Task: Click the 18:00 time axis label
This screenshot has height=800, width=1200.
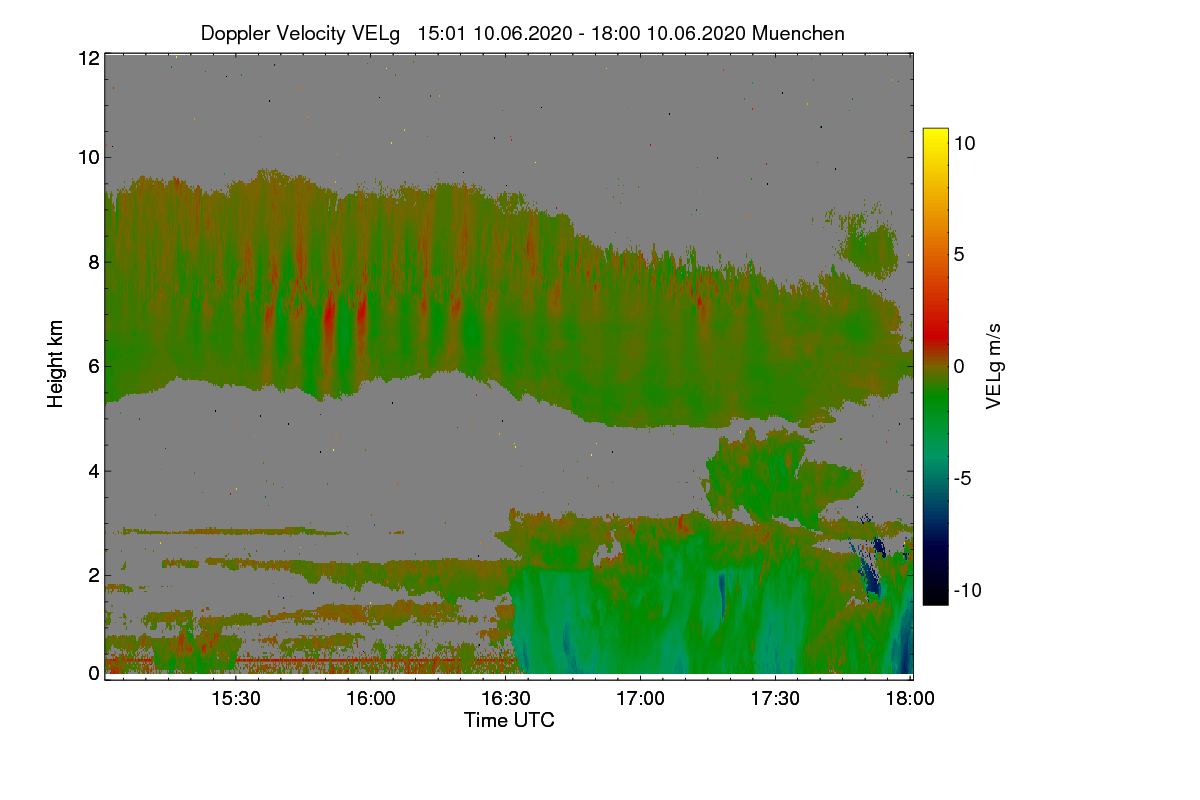Action: click(x=910, y=699)
